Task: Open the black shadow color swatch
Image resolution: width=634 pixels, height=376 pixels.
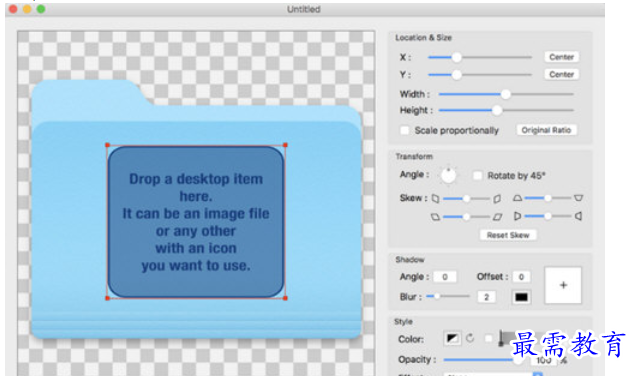Action: click(521, 297)
